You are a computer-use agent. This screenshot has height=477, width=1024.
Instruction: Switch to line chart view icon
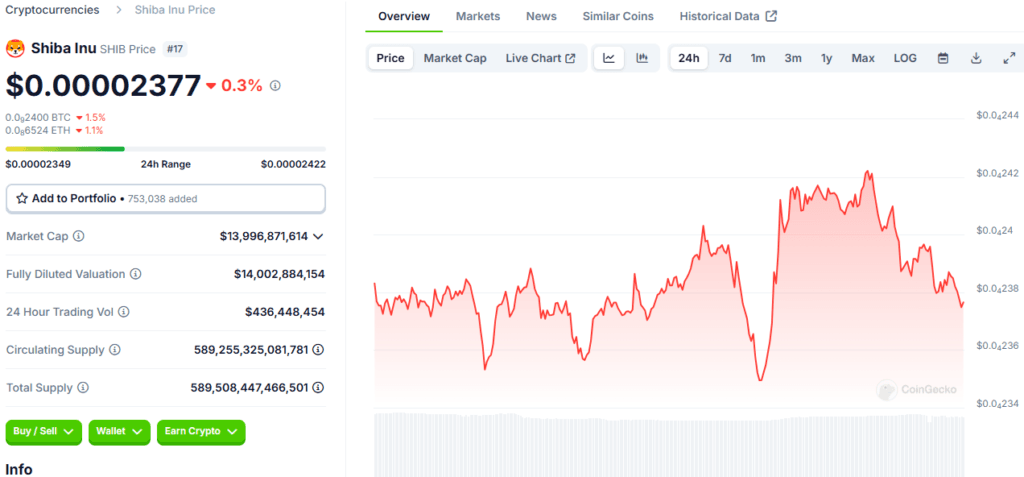(609, 58)
